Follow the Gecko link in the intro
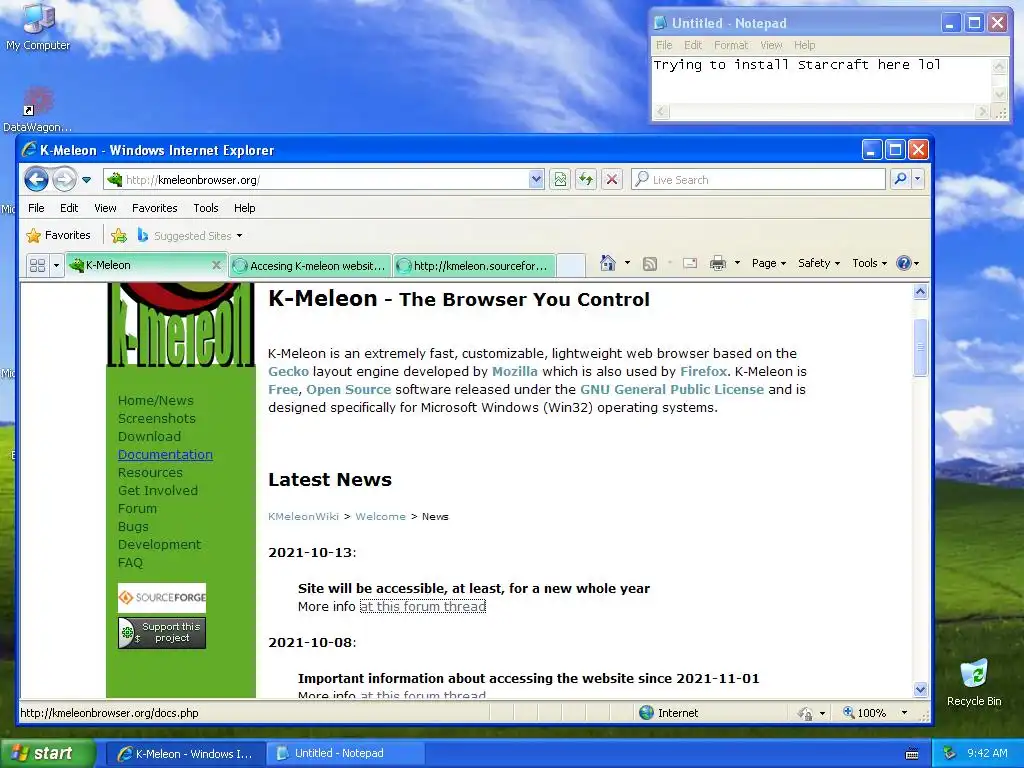This screenshot has height=768, width=1024. (288, 372)
